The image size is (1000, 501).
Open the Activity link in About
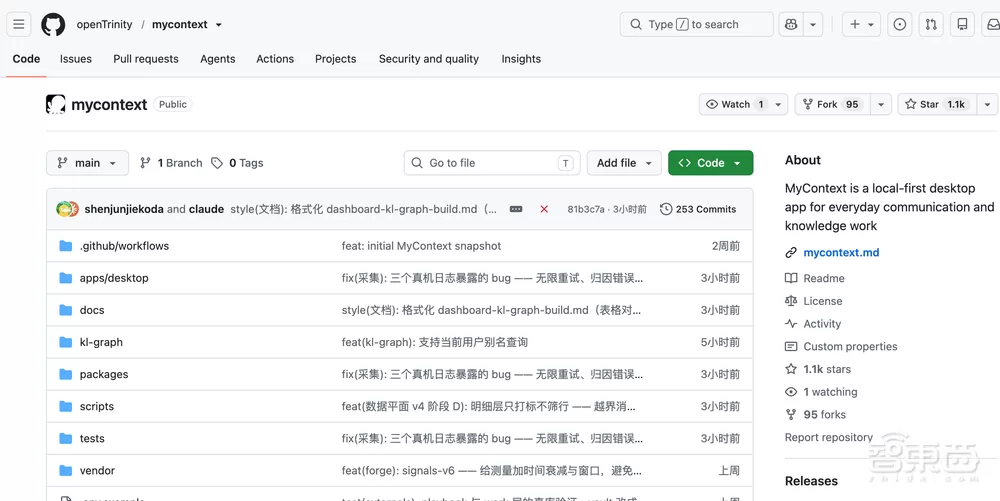click(822, 324)
